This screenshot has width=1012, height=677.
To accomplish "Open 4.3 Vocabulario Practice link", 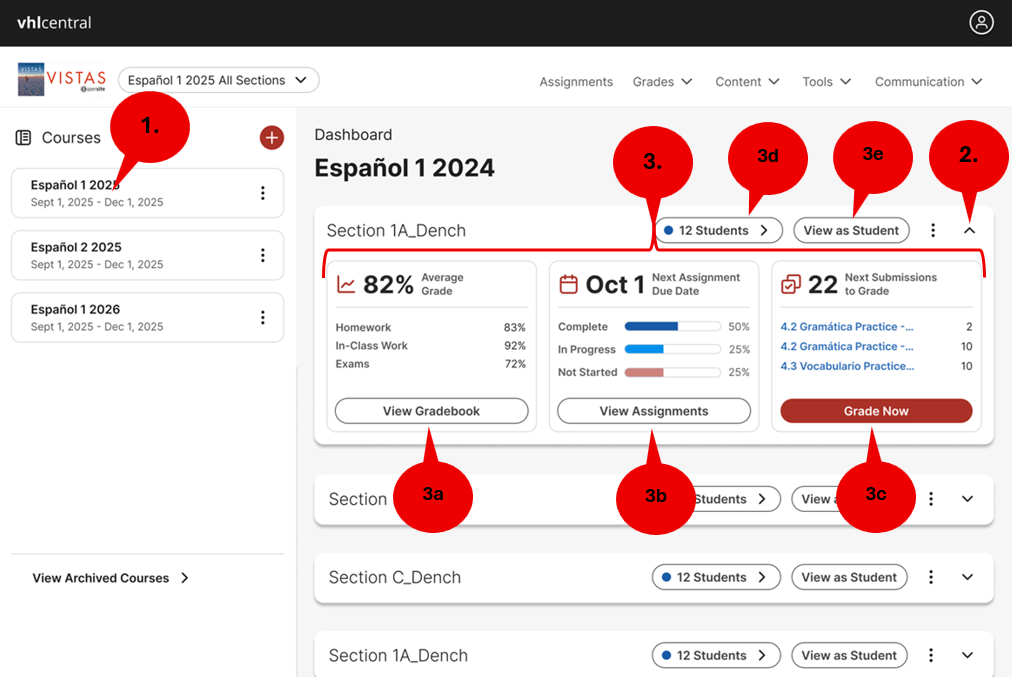I will click(847, 366).
